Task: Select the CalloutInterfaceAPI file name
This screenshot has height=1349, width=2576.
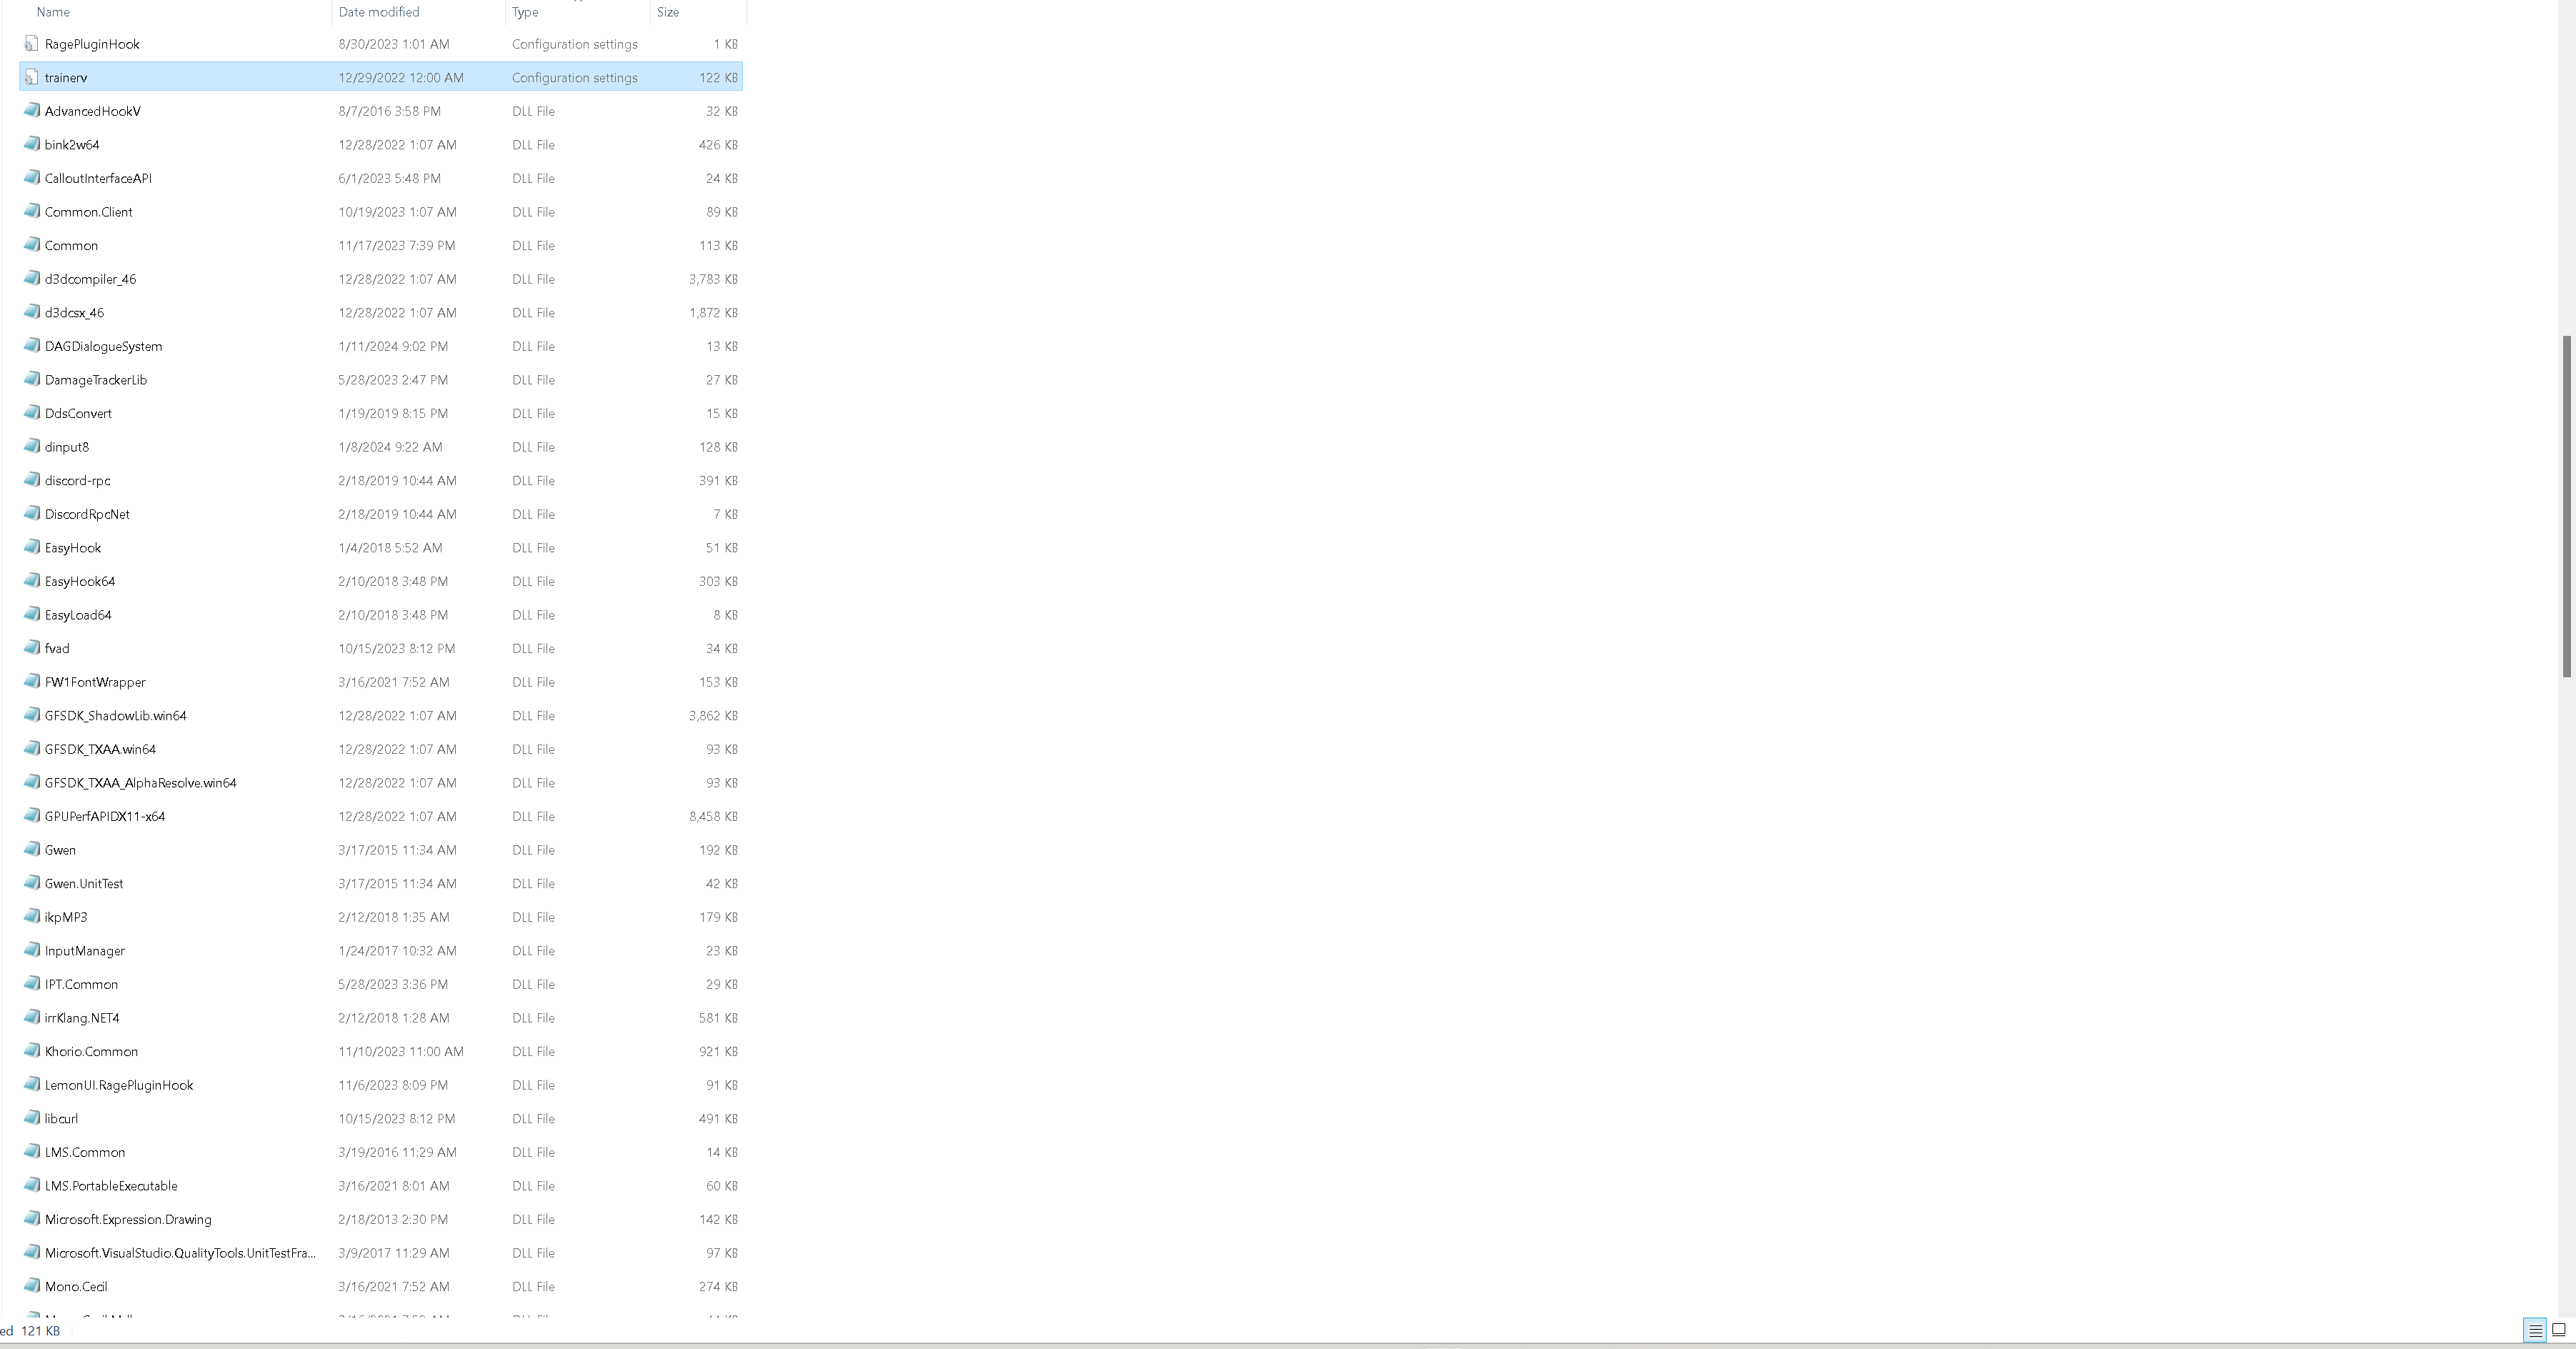Action: (98, 179)
